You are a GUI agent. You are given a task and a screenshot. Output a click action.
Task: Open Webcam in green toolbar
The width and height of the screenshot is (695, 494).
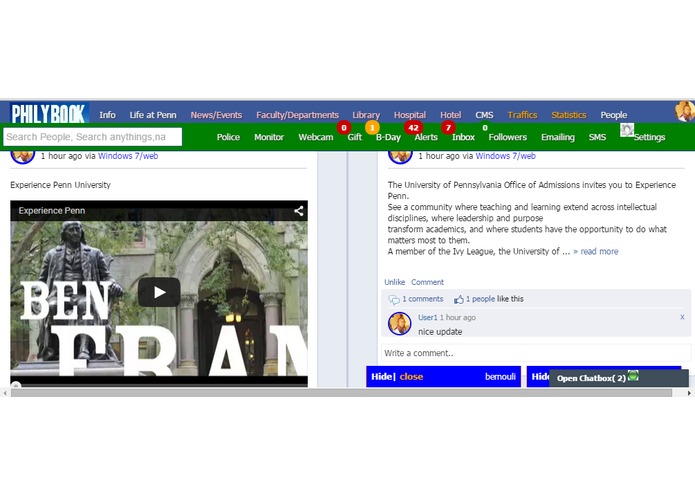[316, 137]
